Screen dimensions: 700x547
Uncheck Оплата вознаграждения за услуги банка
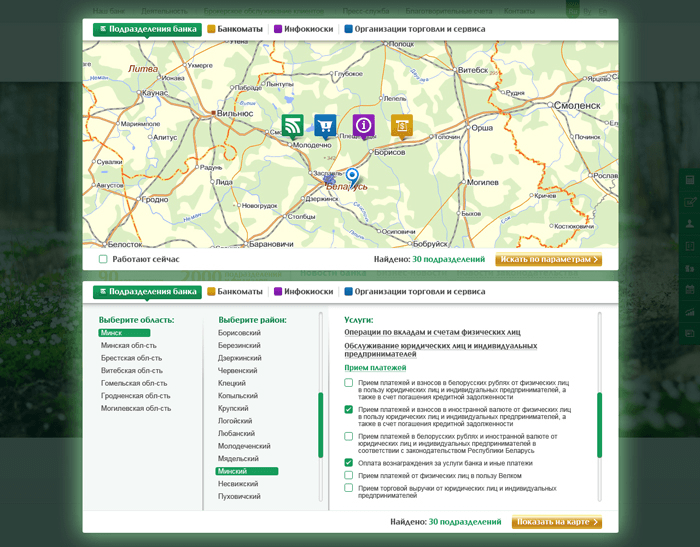[x=349, y=463]
